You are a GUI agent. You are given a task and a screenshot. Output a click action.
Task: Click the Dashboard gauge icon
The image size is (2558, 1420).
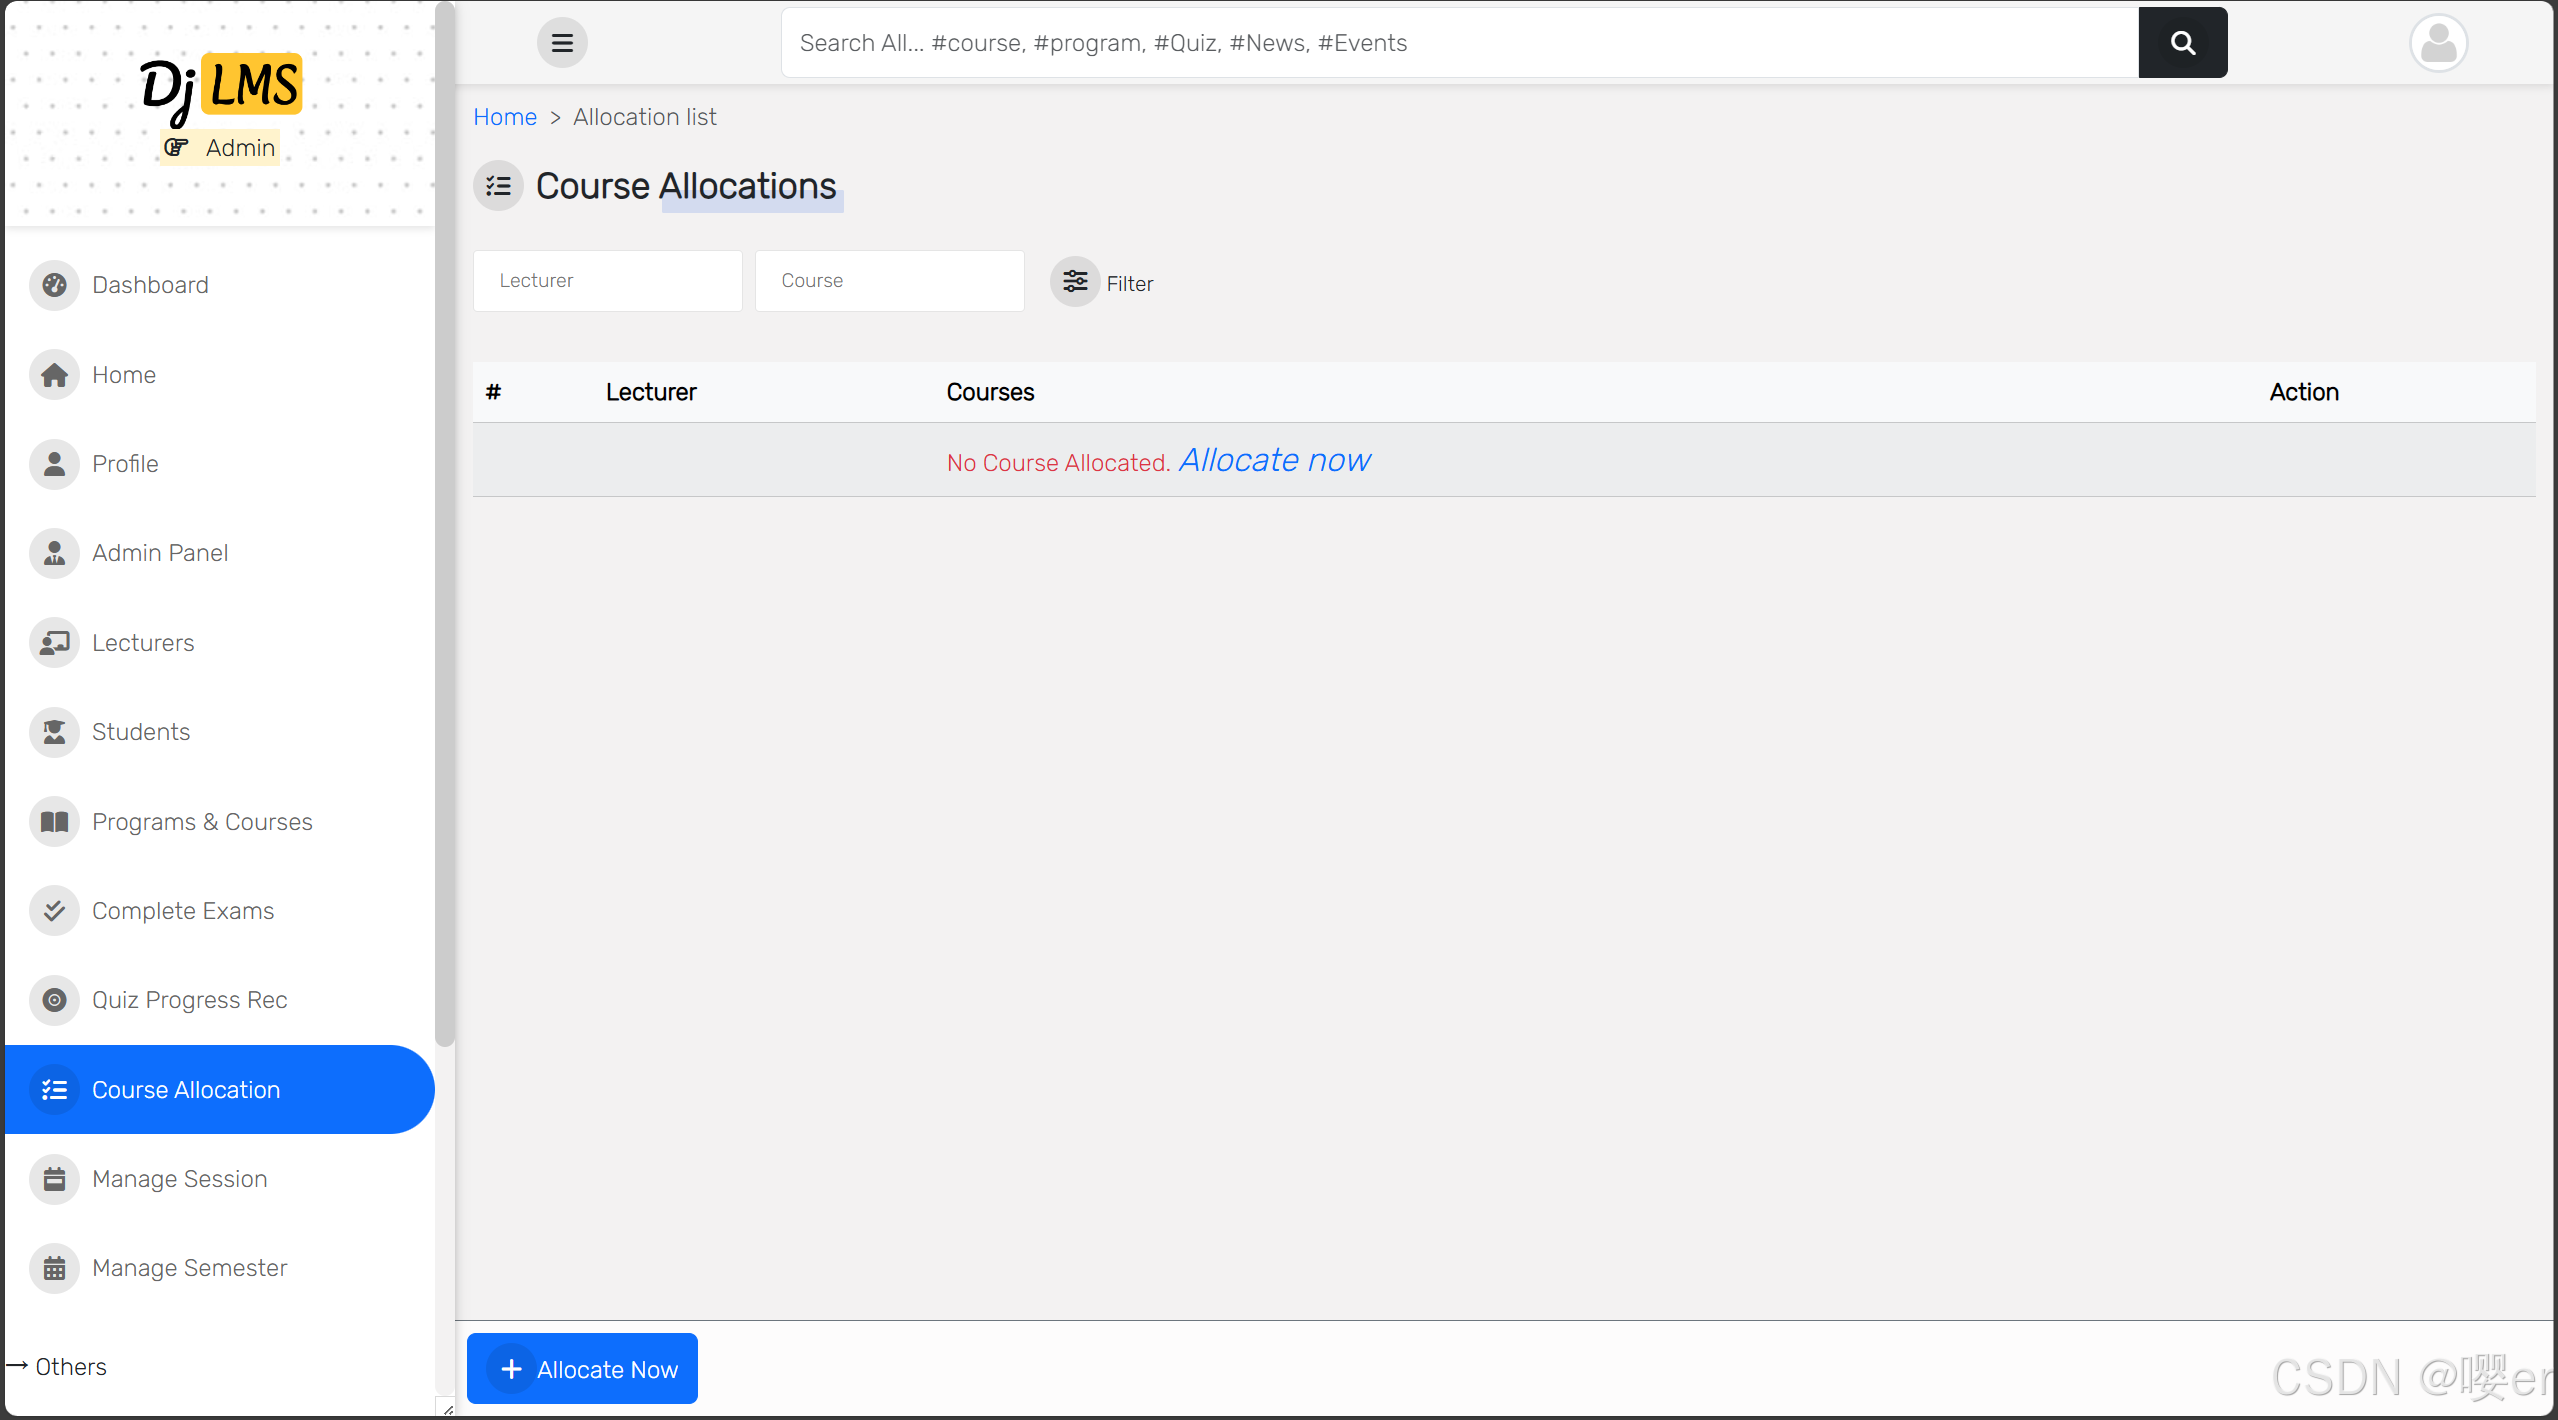(54, 285)
